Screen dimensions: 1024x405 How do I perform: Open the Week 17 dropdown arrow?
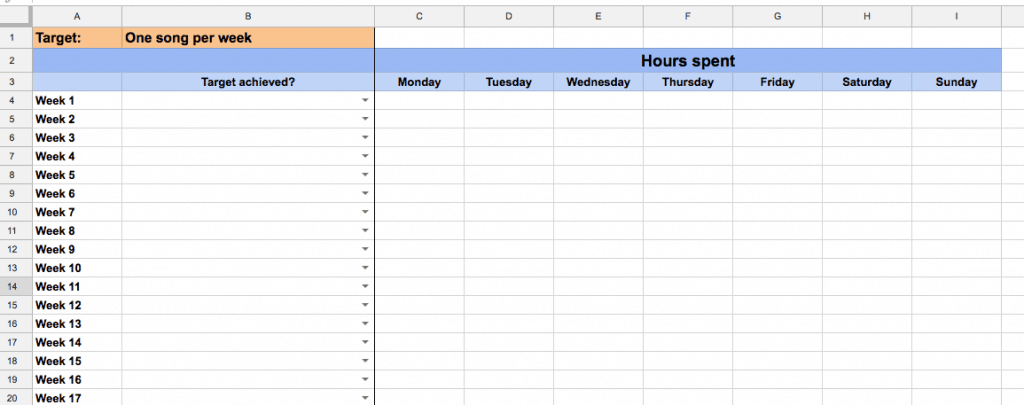(x=365, y=398)
